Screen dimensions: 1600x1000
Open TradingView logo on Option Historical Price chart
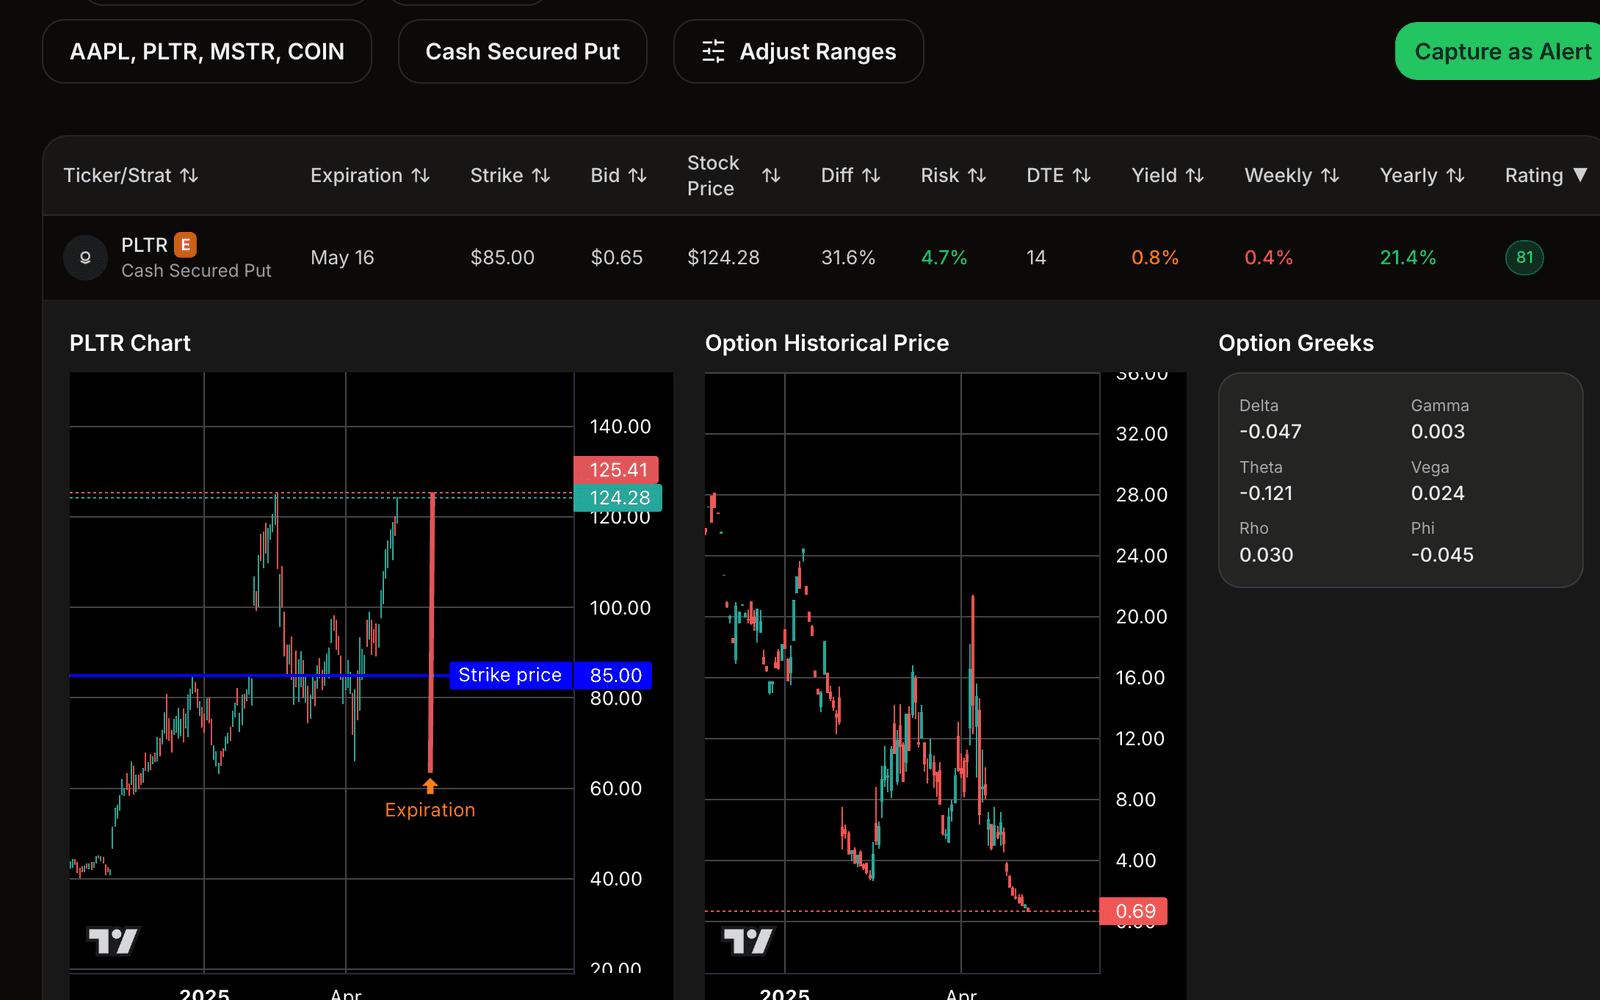748,941
